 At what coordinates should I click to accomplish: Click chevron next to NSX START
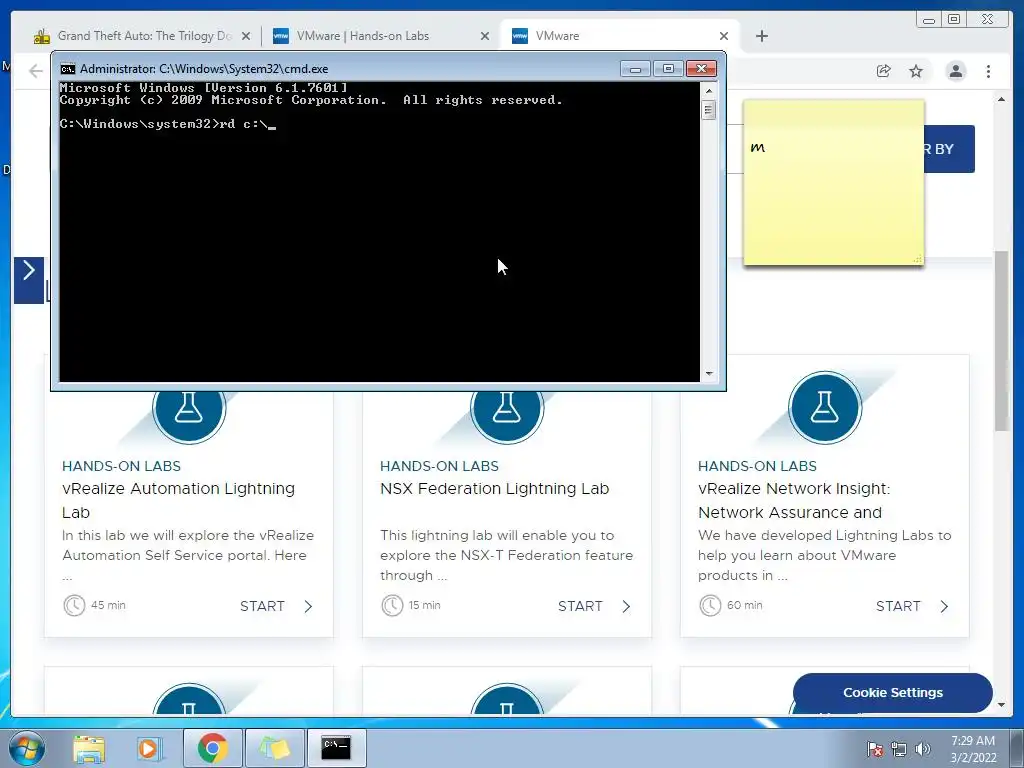point(626,606)
